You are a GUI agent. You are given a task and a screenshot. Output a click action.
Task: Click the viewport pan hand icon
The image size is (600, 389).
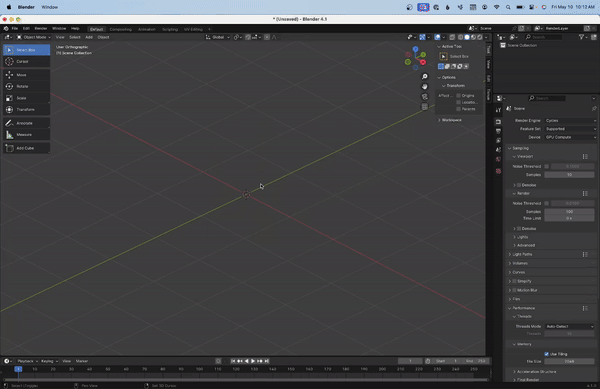(x=424, y=86)
